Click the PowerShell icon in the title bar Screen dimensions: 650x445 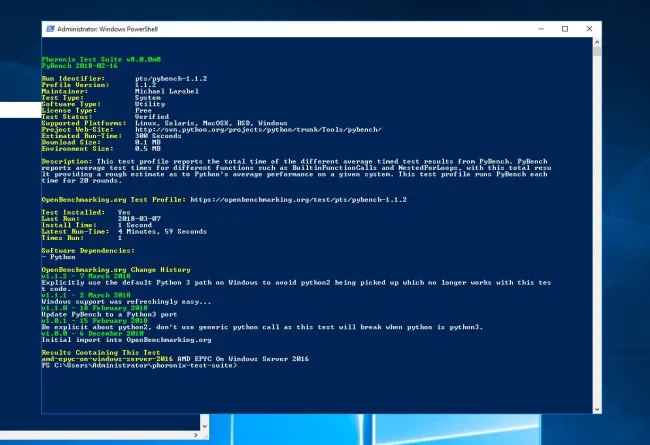pos(47,31)
